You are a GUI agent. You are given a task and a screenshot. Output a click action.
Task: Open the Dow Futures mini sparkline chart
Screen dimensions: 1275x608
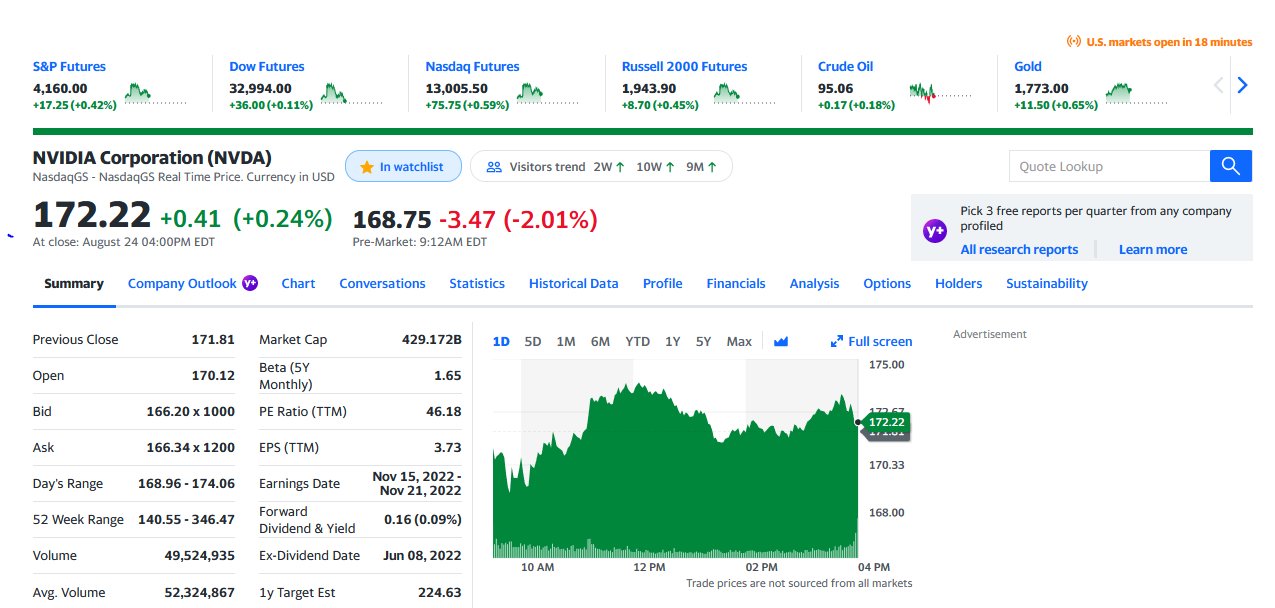tap(351, 94)
